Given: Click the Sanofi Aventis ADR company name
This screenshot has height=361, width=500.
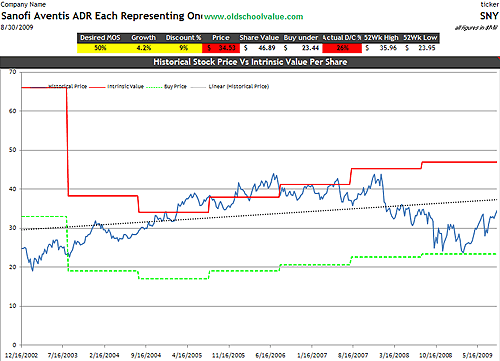Looking at the screenshot, I should (102, 16).
